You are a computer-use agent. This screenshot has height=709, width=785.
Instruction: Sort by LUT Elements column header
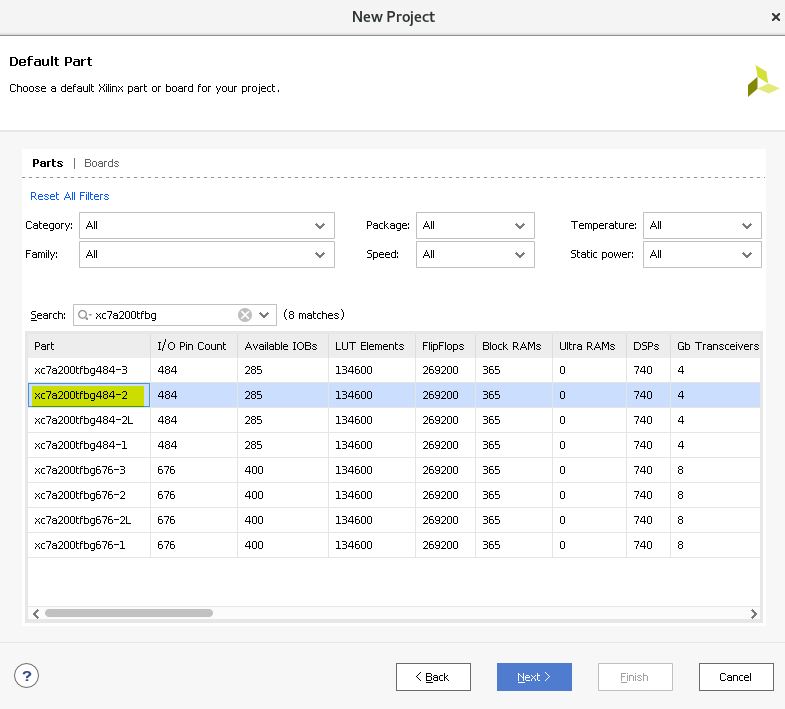(371, 346)
